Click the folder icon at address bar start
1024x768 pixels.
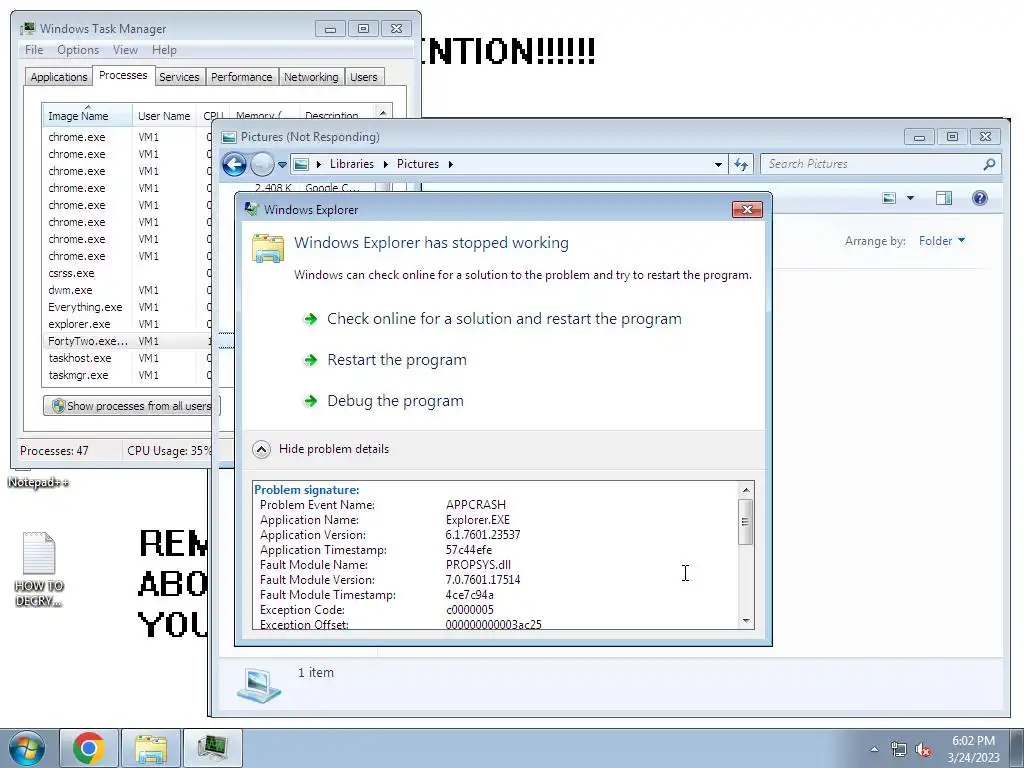pyautogui.click(x=301, y=165)
